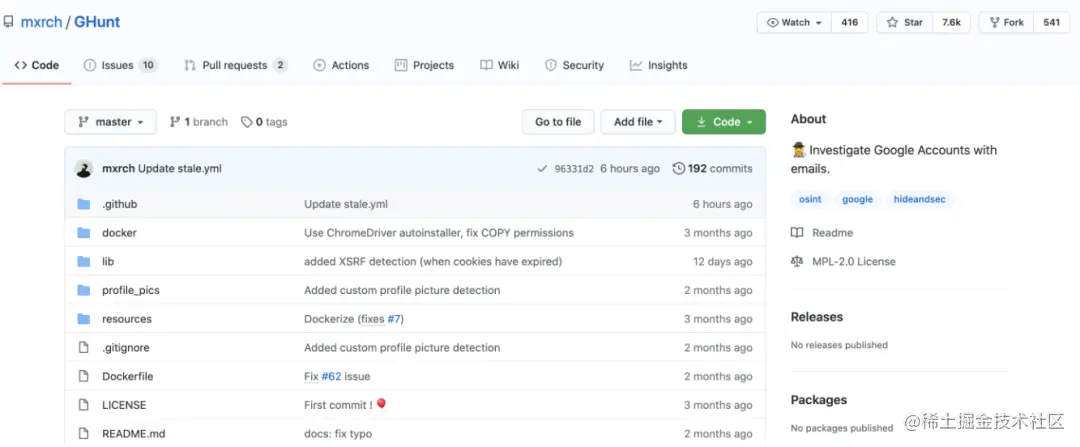Screen dimensions: 1080x447
Task: Open latest commit message Update stale.yml
Action: pyautogui.click(x=180, y=169)
